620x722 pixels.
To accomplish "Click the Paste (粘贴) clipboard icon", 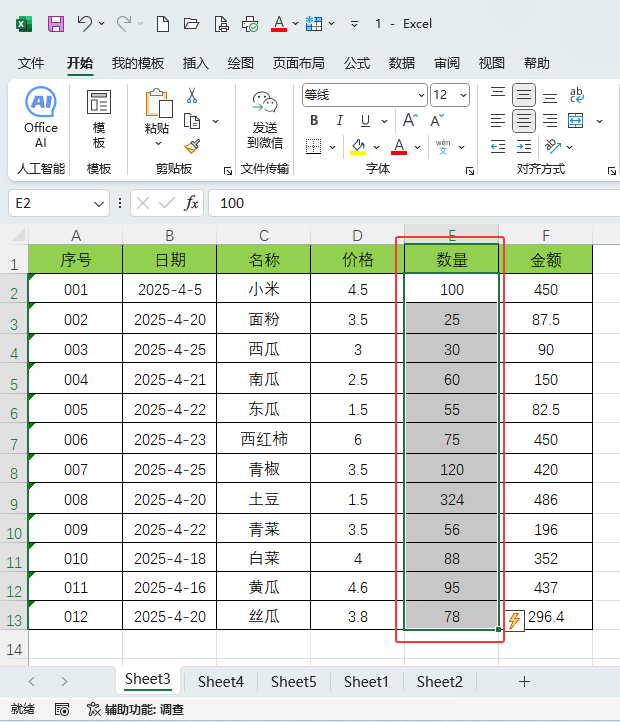I will (158, 103).
